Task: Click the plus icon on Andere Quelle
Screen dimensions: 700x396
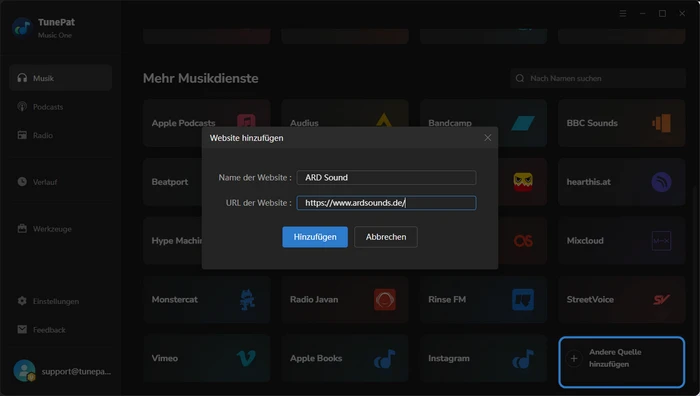Action: (574, 358)
